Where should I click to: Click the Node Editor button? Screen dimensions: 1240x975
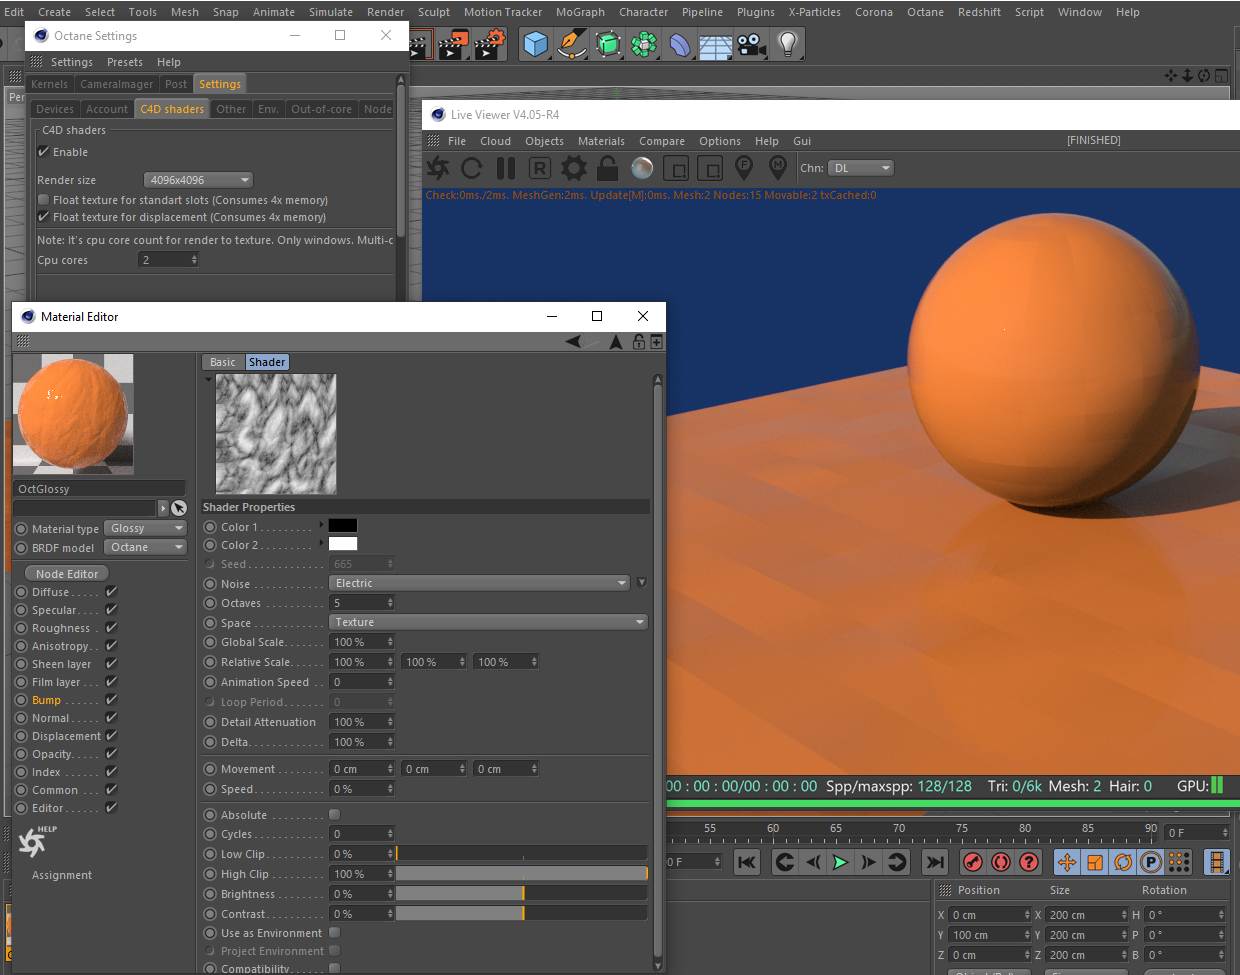click(67, 574)
